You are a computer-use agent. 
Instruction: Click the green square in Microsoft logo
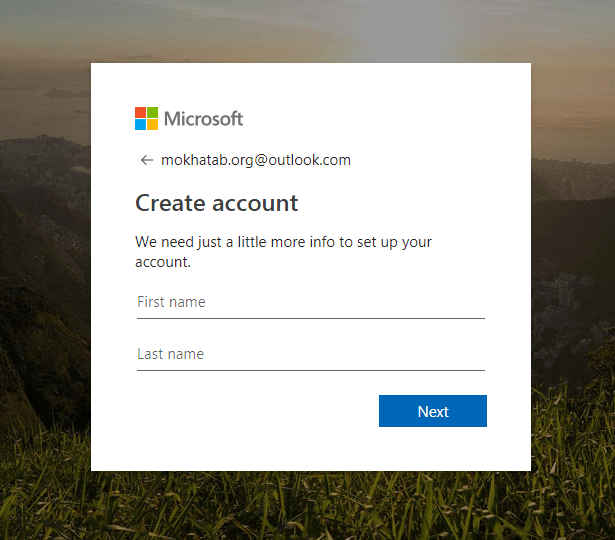tap(153, 112)
